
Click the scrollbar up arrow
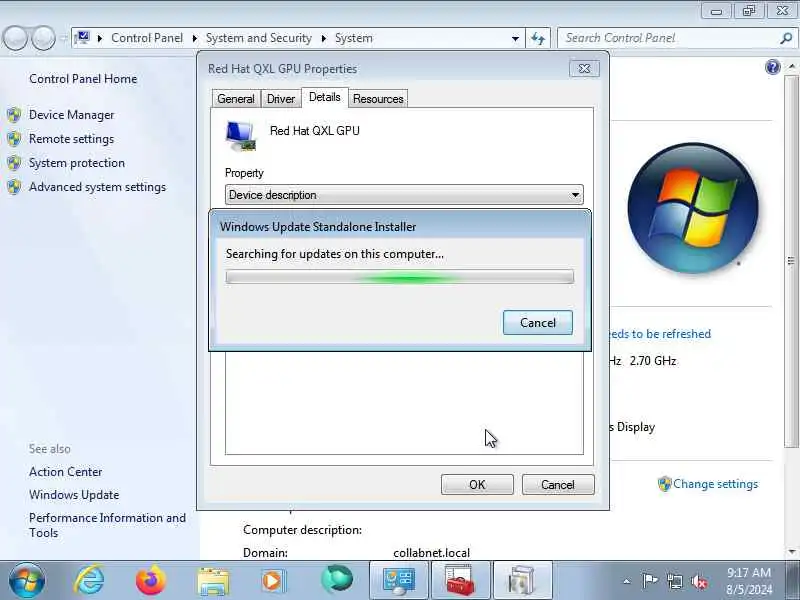(791, 66)
